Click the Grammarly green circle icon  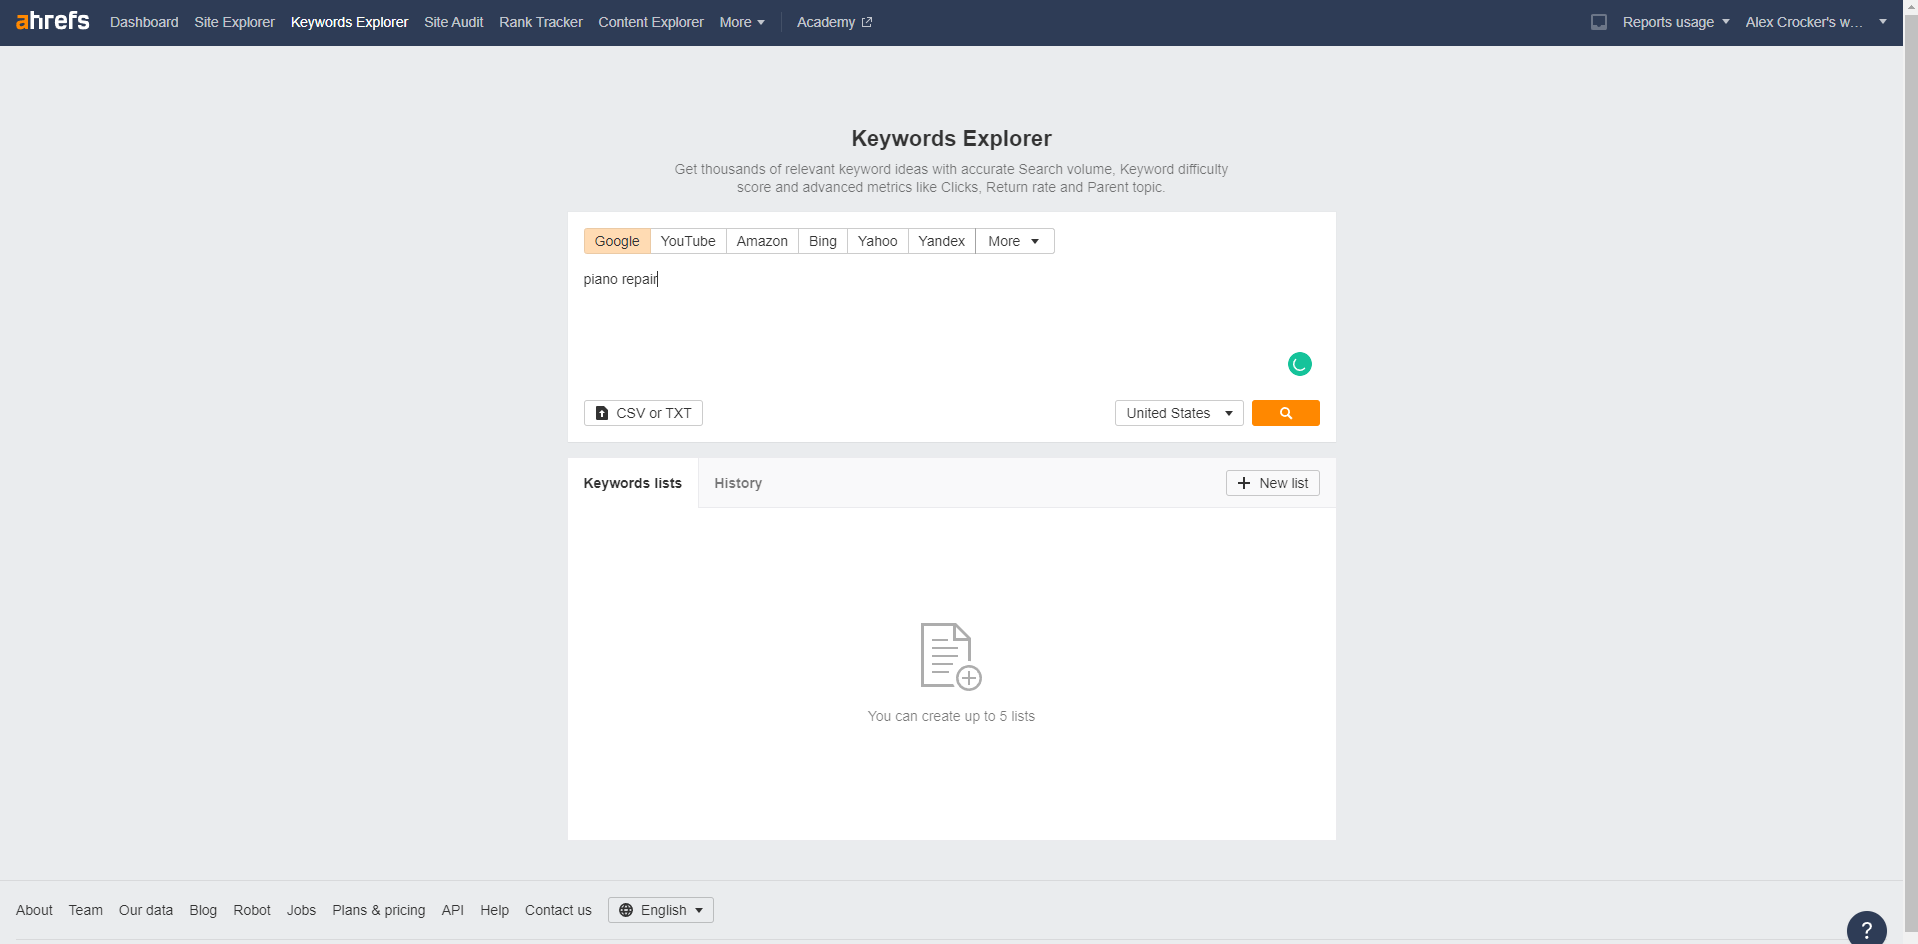tap(1299, 364)
